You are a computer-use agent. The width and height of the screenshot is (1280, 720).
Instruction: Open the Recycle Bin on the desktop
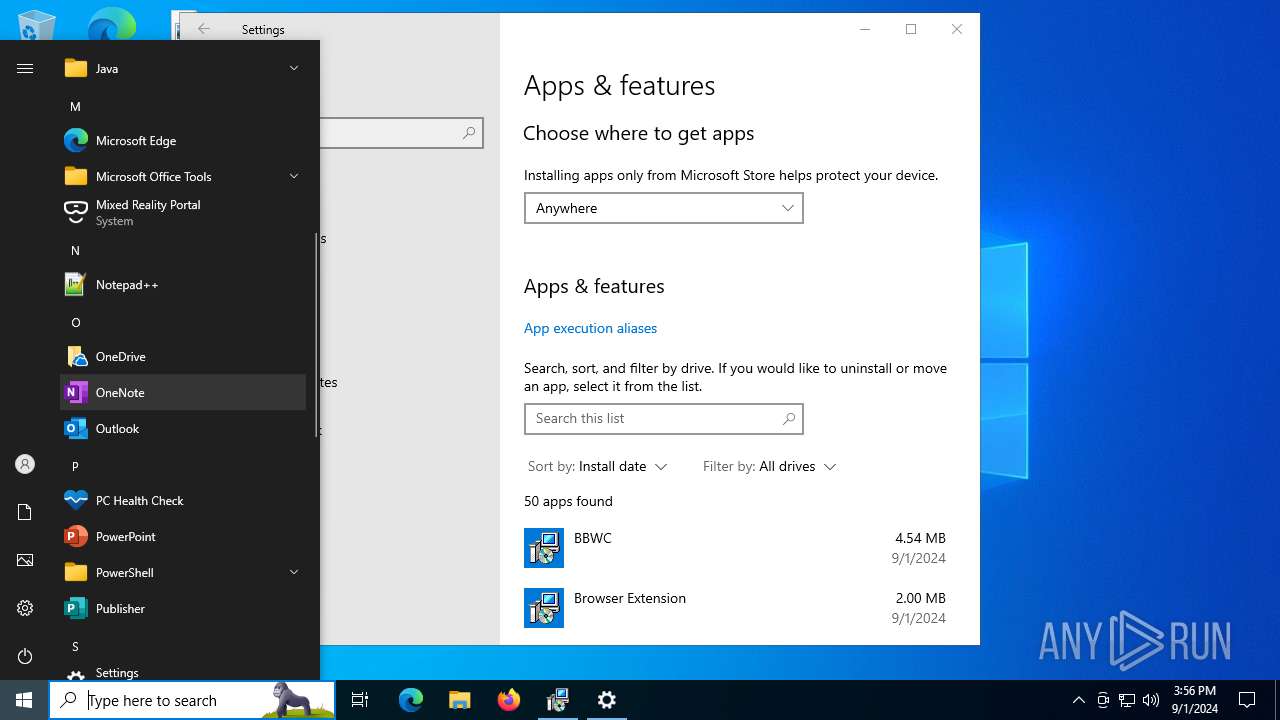[37, 25]
